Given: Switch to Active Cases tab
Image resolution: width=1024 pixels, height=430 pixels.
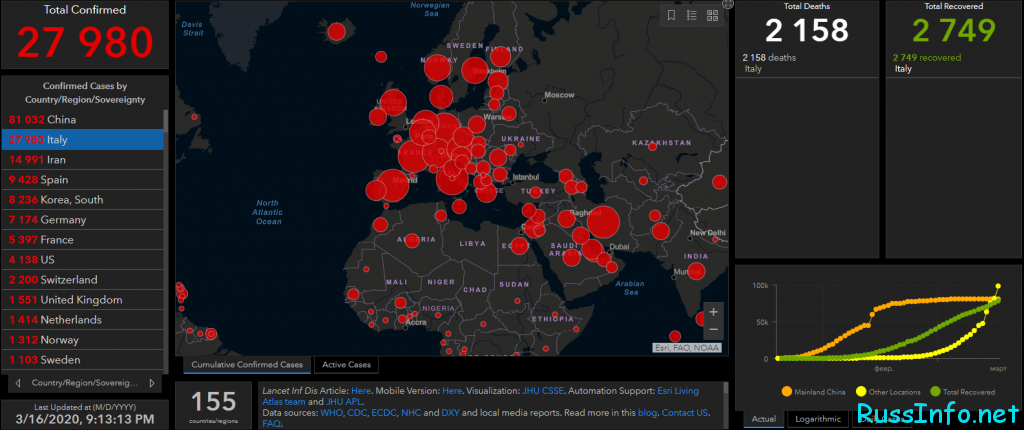Looking at the screenshot, I should point(346,365).
